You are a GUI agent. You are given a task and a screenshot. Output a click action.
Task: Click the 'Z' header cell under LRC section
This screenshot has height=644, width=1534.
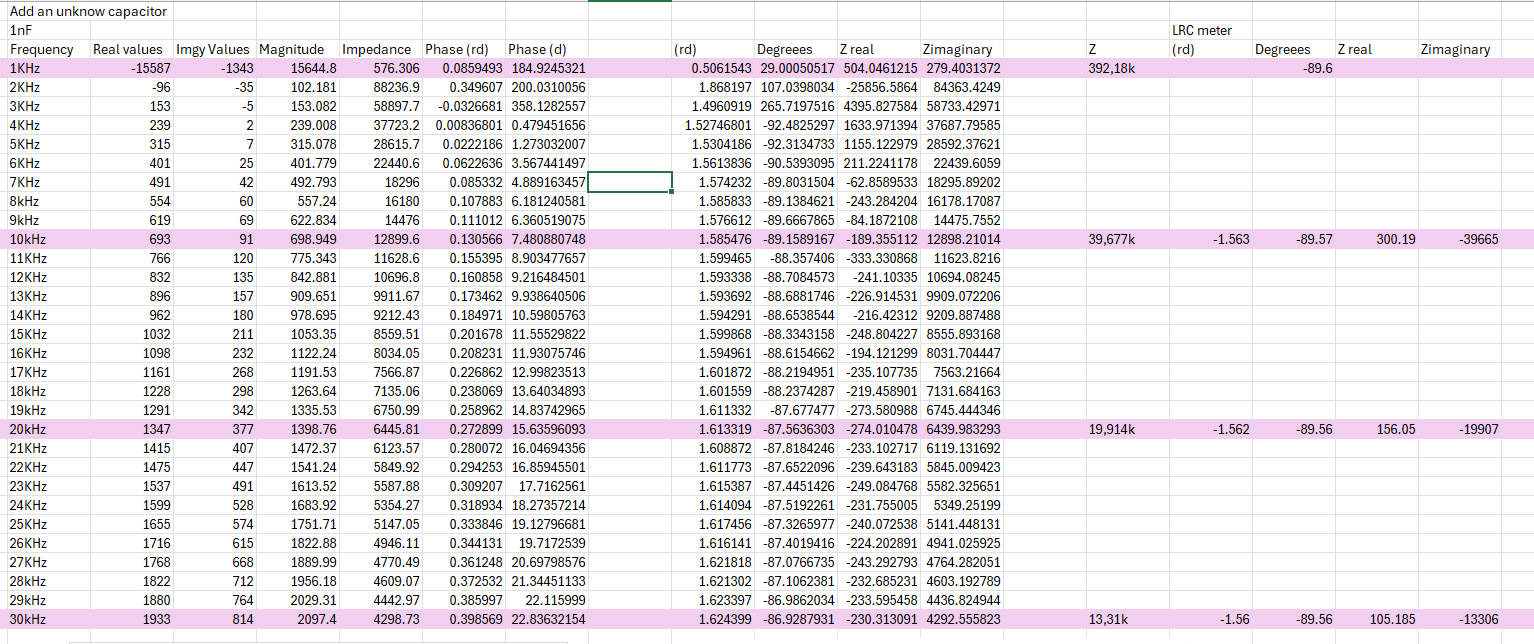click(1095, 49)
